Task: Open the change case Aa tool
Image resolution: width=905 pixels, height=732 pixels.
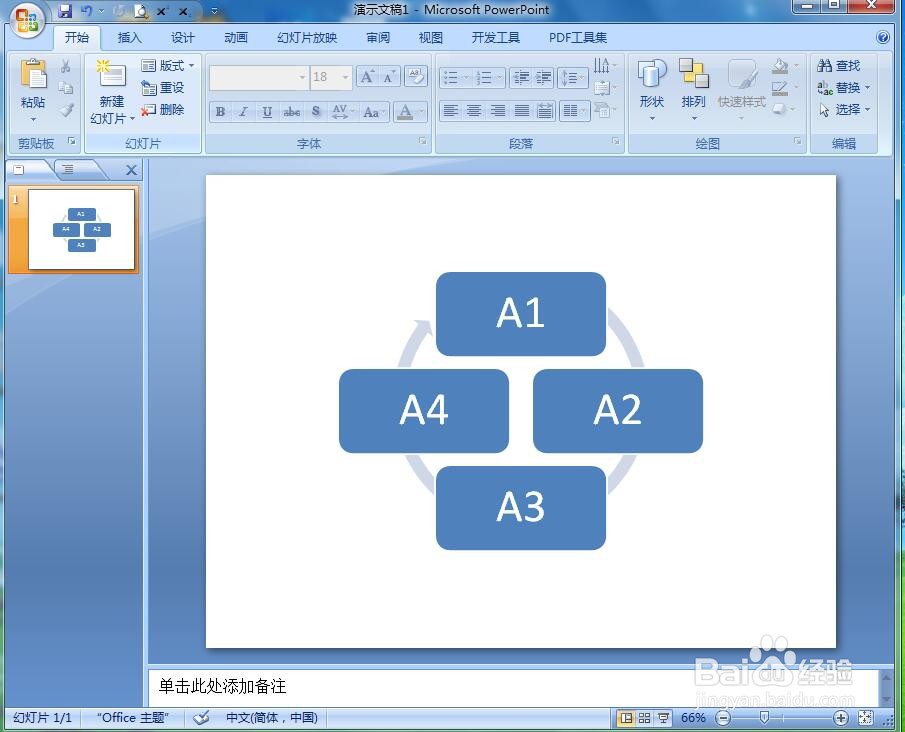Action: (x=373, y=111)
